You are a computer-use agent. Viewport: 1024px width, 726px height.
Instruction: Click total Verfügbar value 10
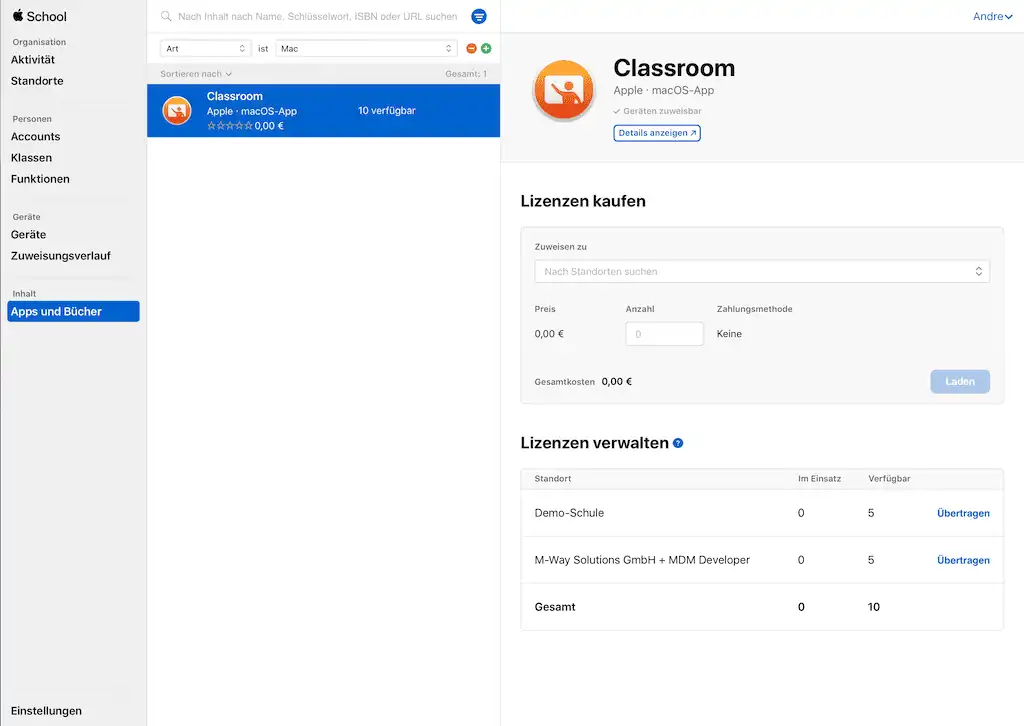point(873,607)
